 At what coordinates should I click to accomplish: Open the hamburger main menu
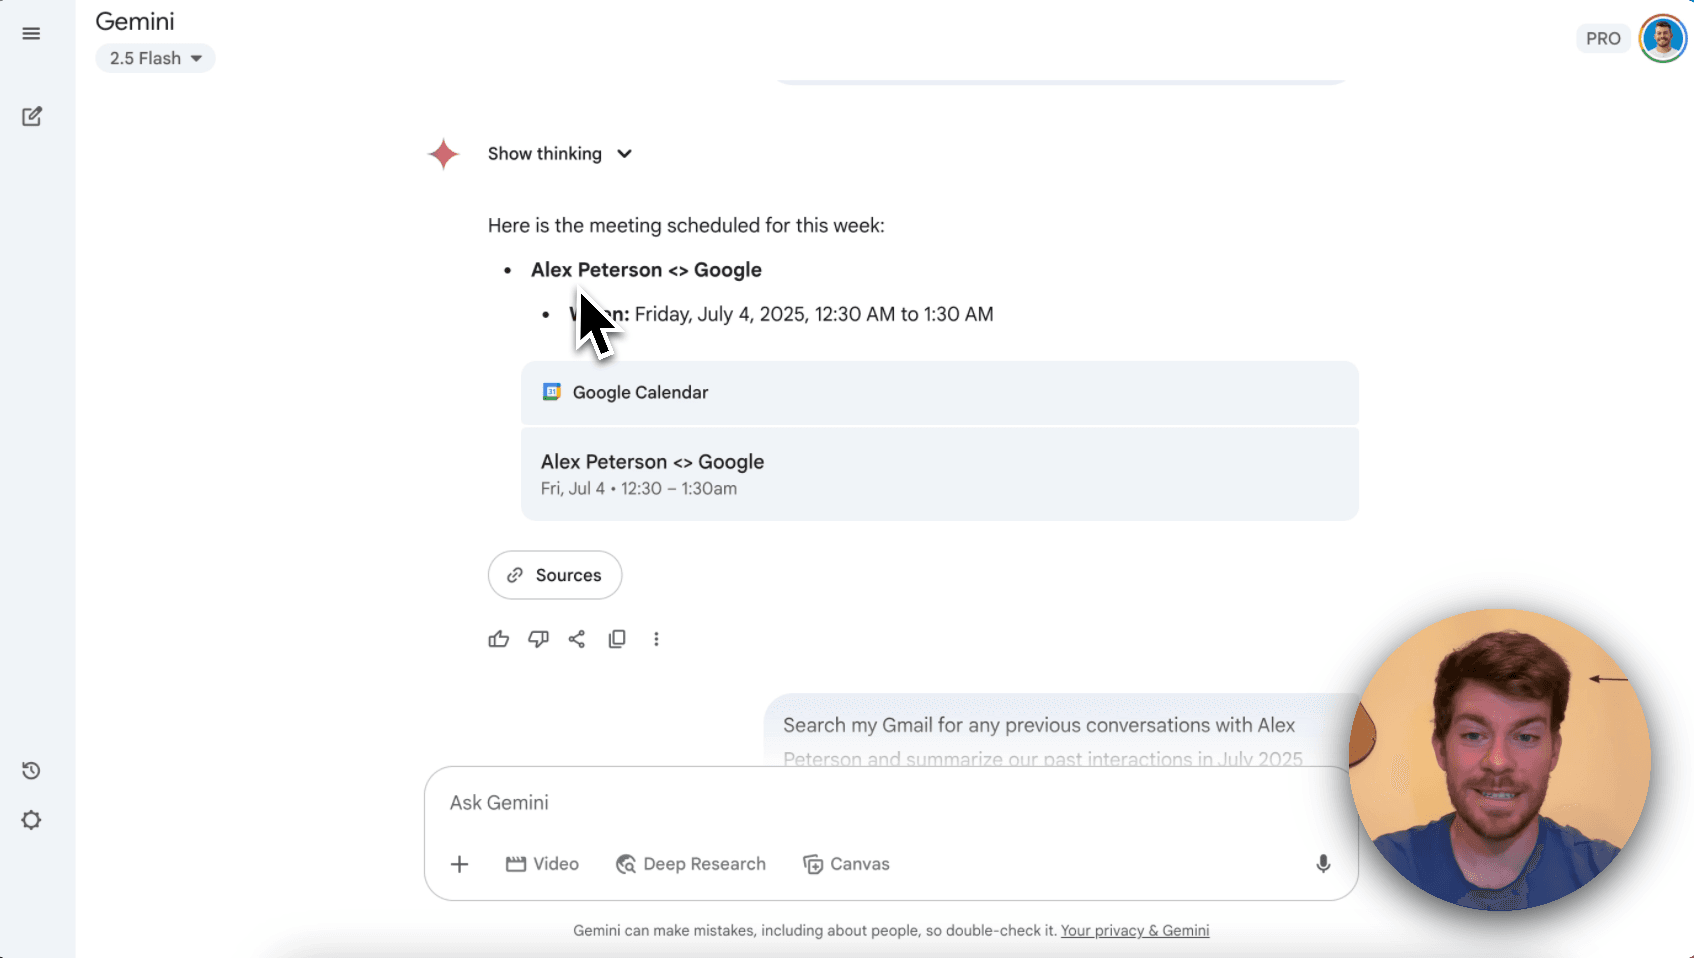[x=31, y=34]
